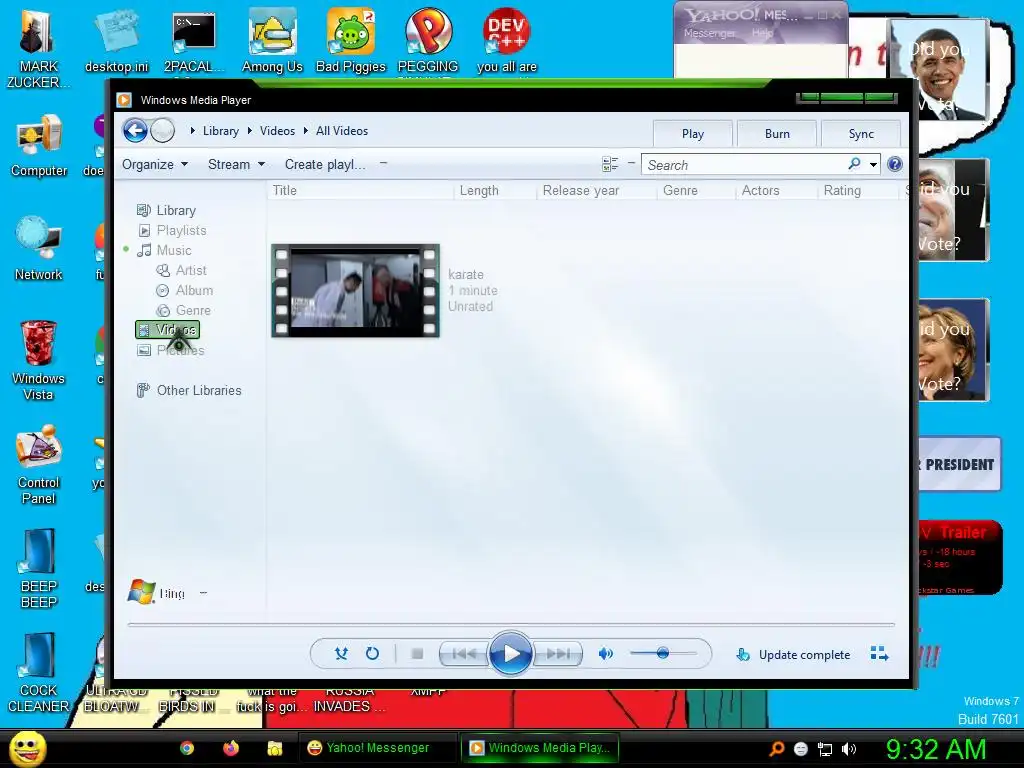Open the Play tab
Image resolution: width=1024 pixels, height=768 pixels.
click(693, 134)
